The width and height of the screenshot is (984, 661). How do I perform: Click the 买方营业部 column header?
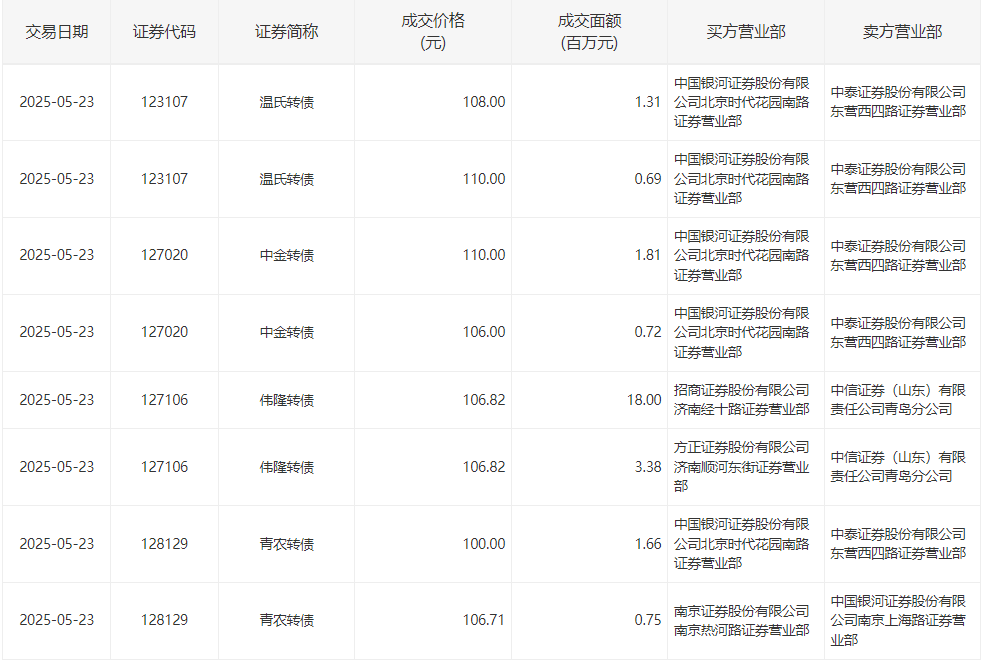(x=746, y=32)
